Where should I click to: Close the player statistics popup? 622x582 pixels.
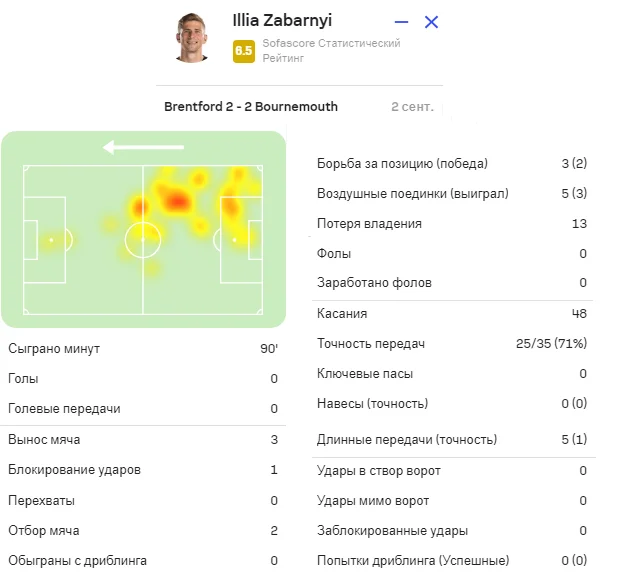pyautogui.click(x=431, y=22)
